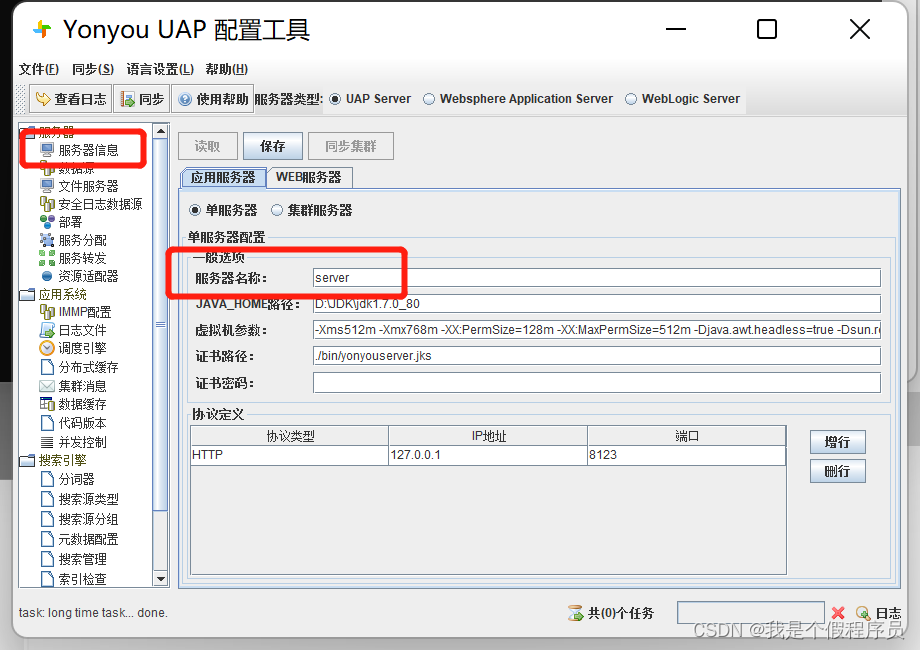
Task: Click the 保存 button
Action: 273,146
